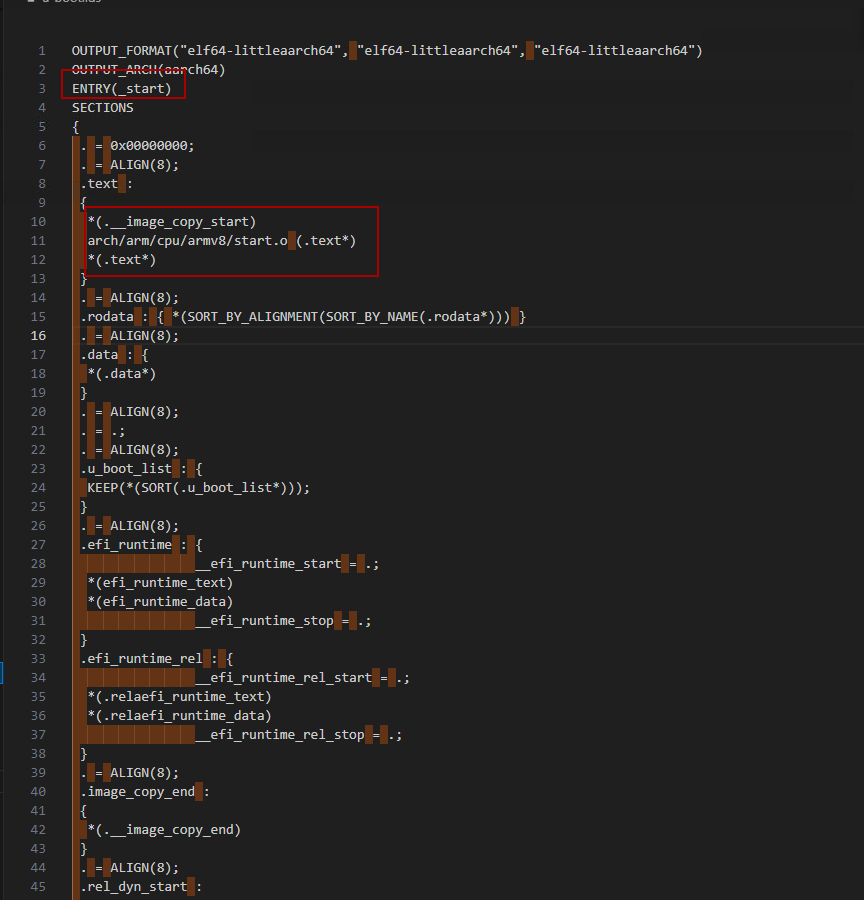
Task: Click *(.relaefi_runtime_data) on line 36
Action: click(179, 715)
